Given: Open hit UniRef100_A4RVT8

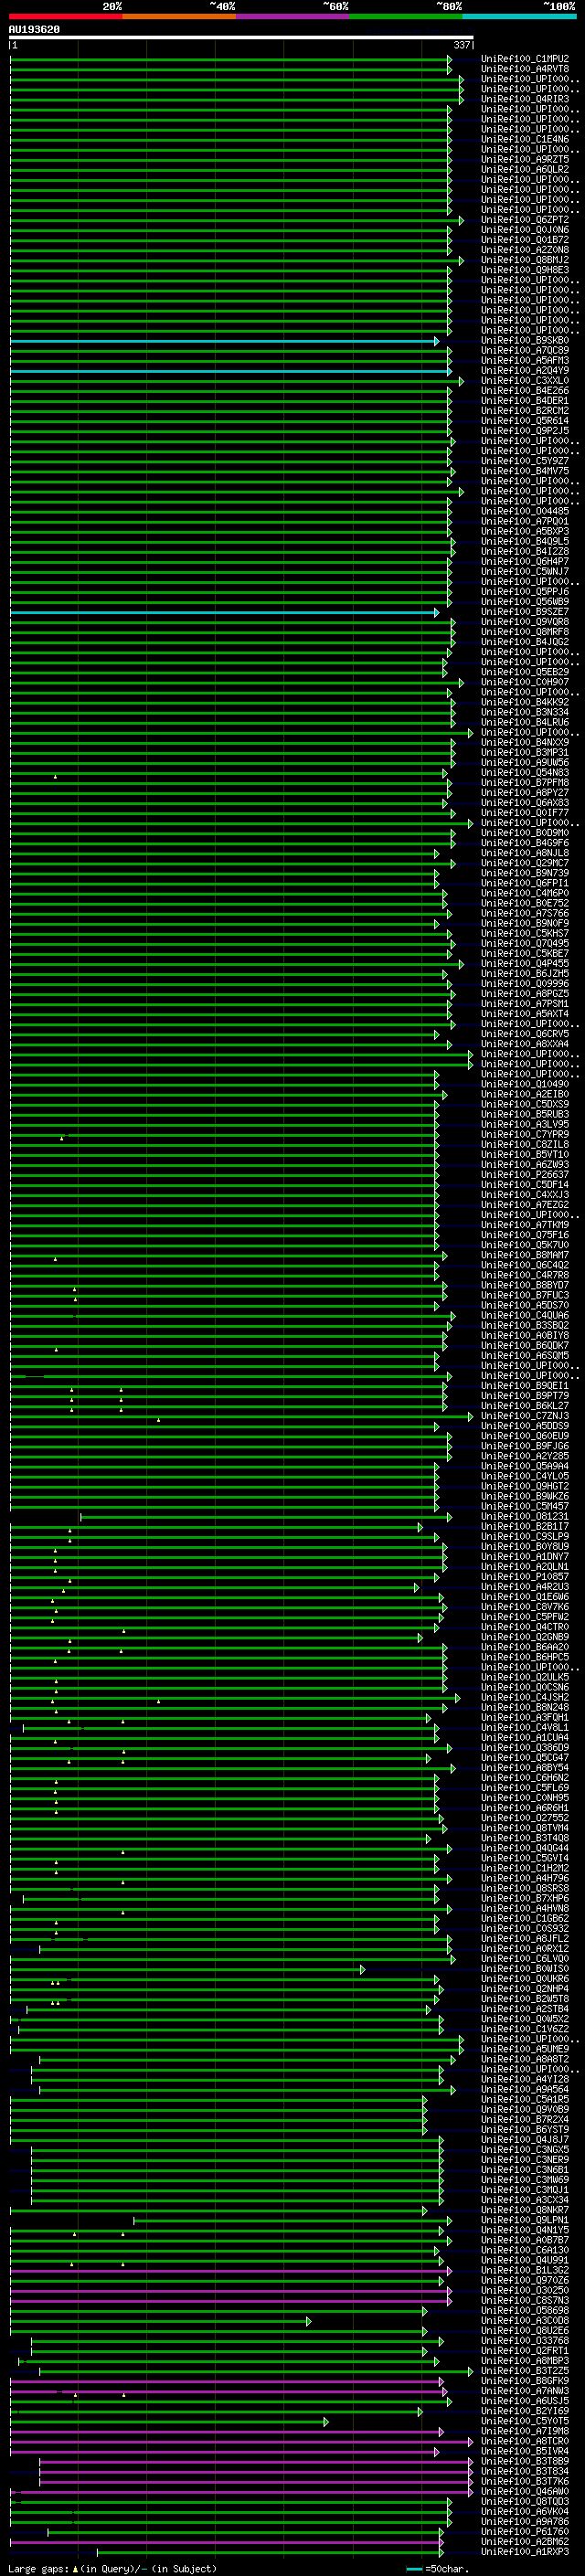Looking at the screenshot, I should click(x=525, y=69).
